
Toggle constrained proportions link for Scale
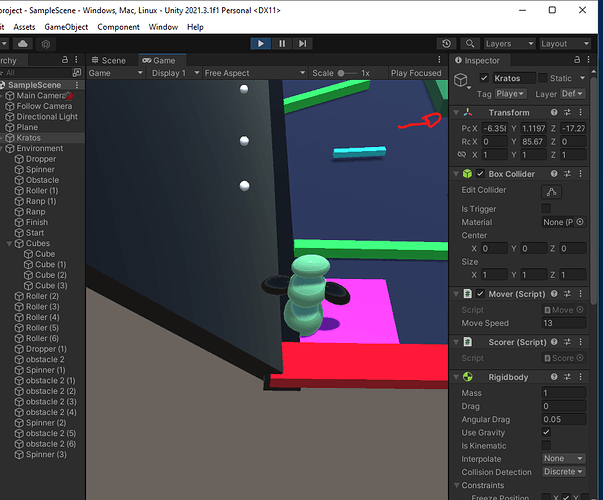461,155
